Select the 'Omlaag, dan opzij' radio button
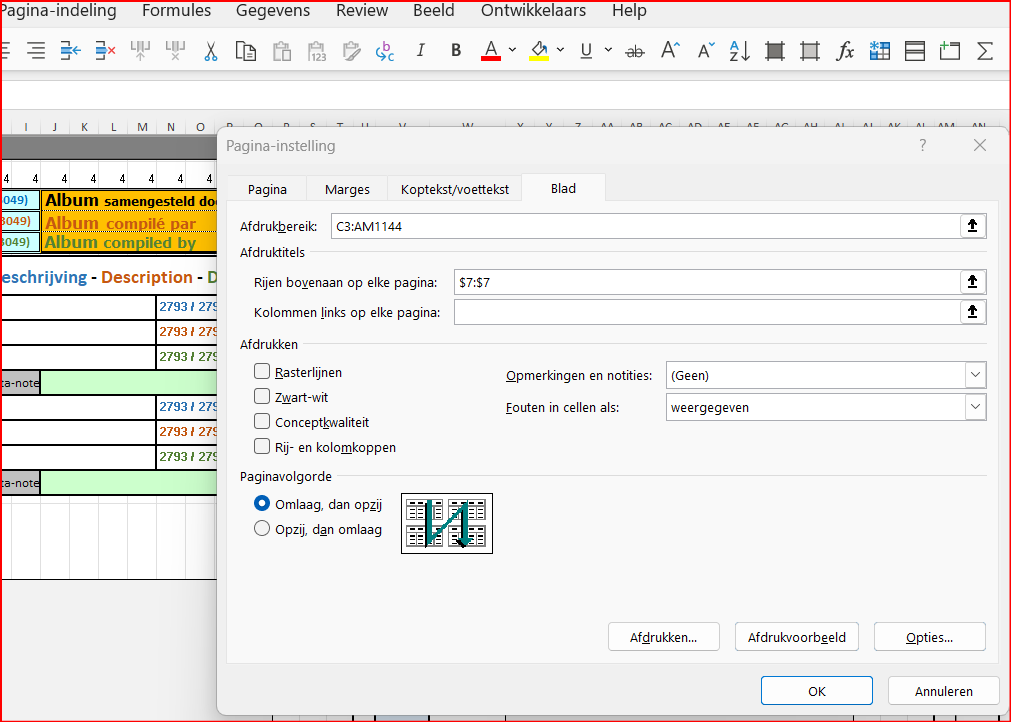The width and height of the screenshot is (1011, 722). coord(262,503)
